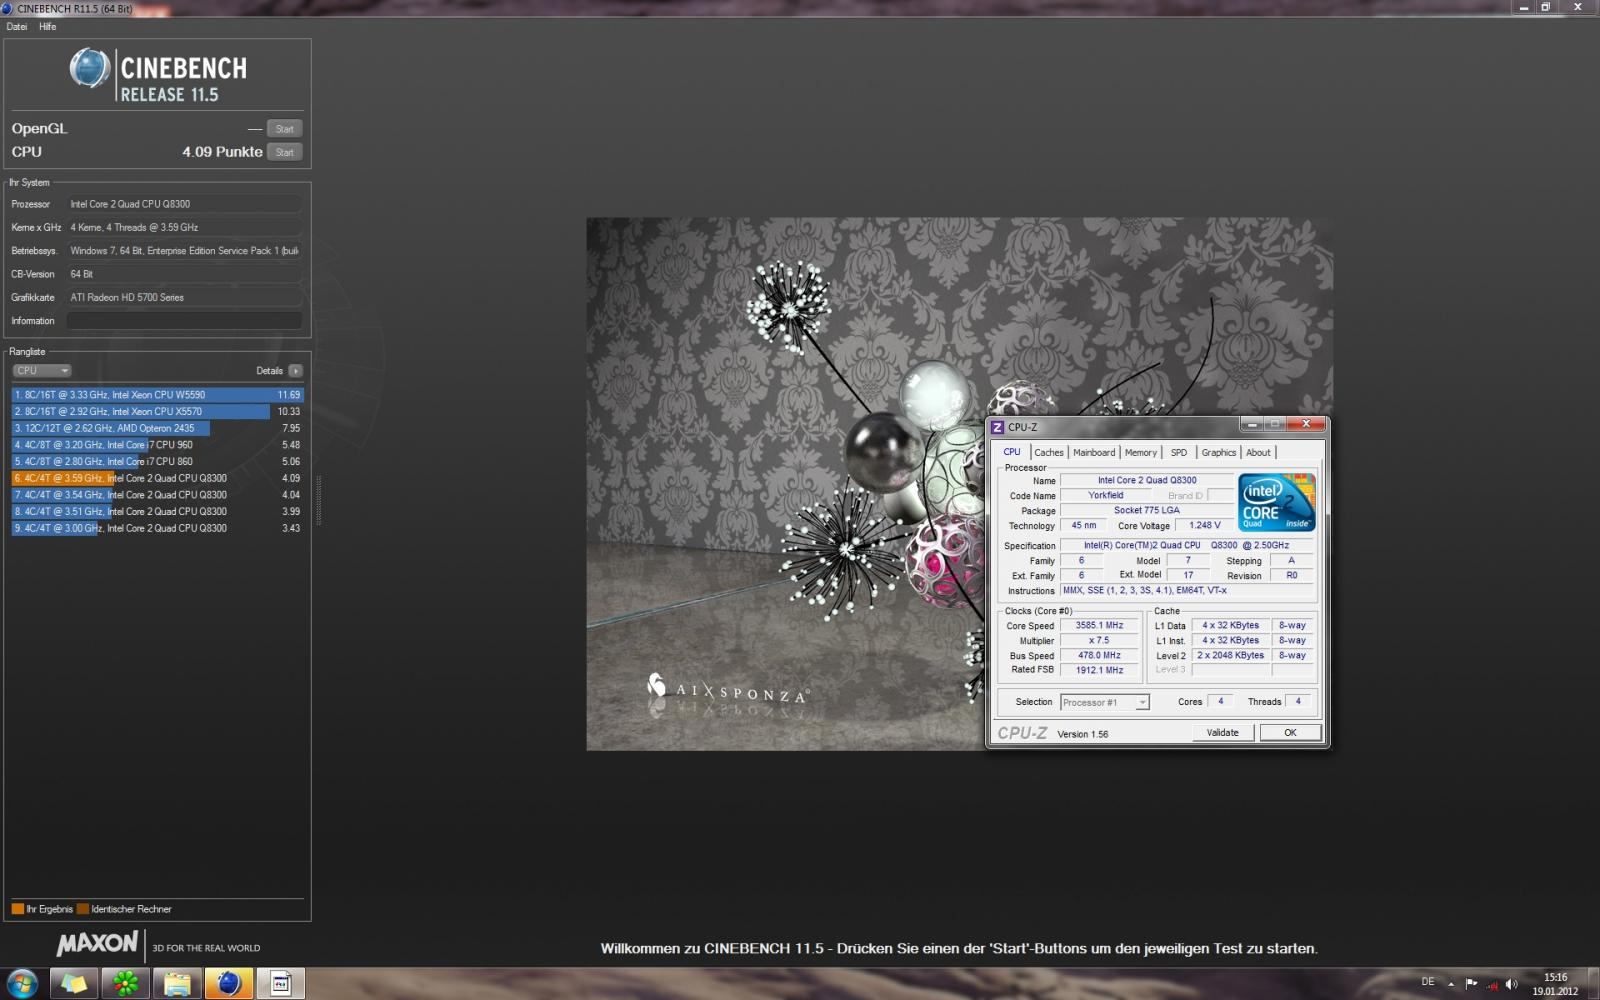Click the Grafikkarte ATI Radeon HD 5700 field

click(184, 297)
